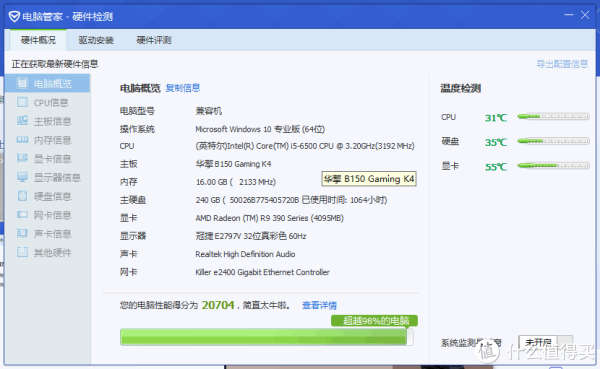Click the 主硬盘 row label
600x369 pixels.
pyautogui.click(x=133, y=200)
